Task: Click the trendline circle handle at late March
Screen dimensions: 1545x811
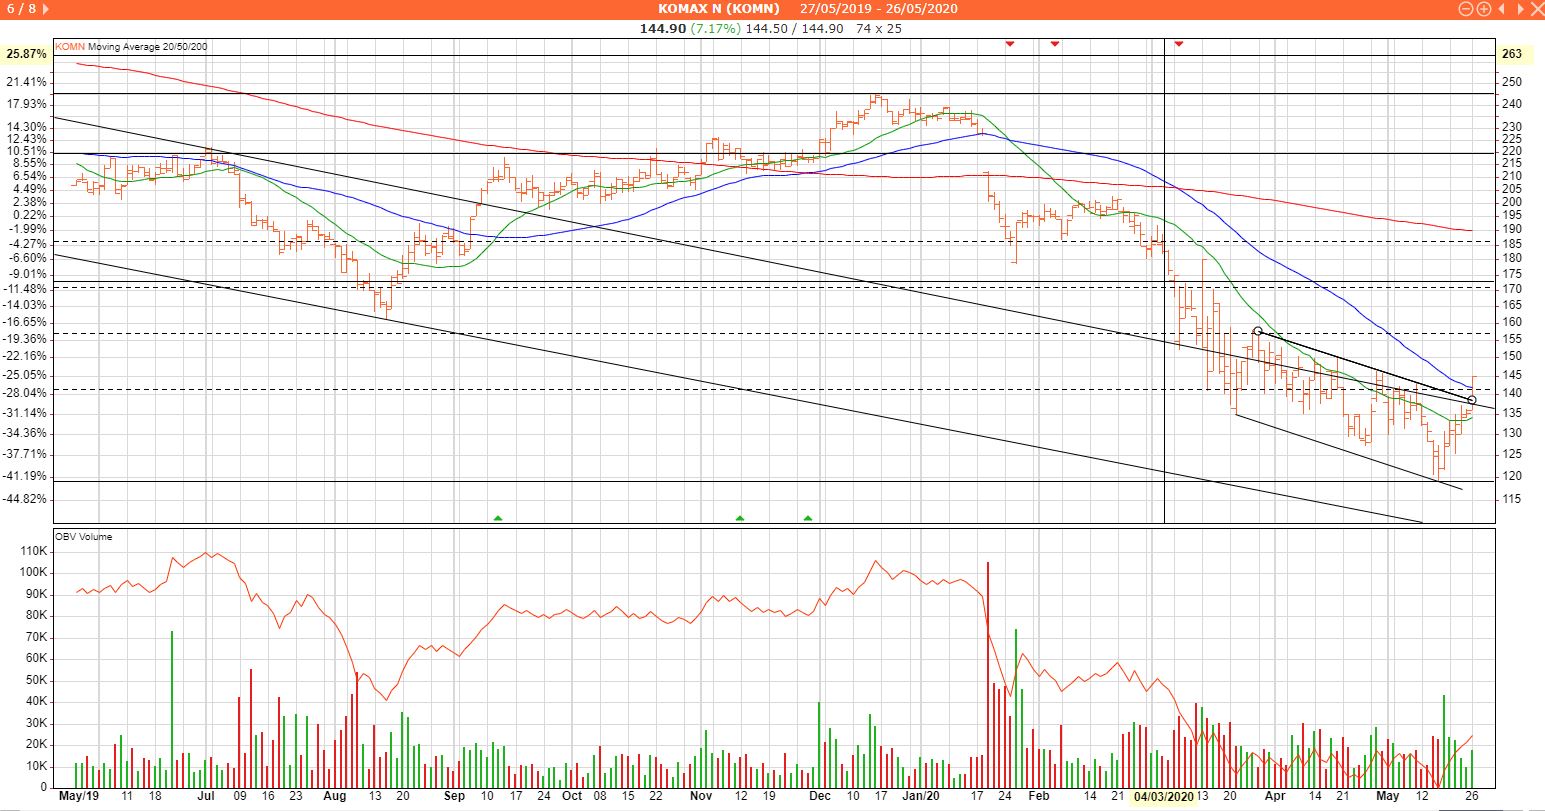Action: click(x=1257, y=331)
